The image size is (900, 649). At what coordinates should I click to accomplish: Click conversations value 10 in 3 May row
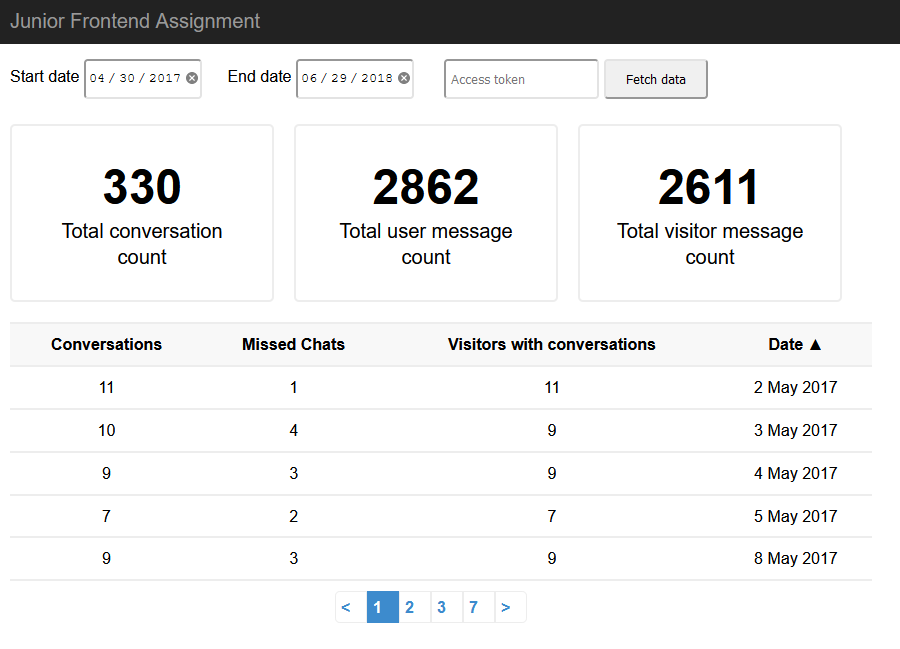pos(106,430)
